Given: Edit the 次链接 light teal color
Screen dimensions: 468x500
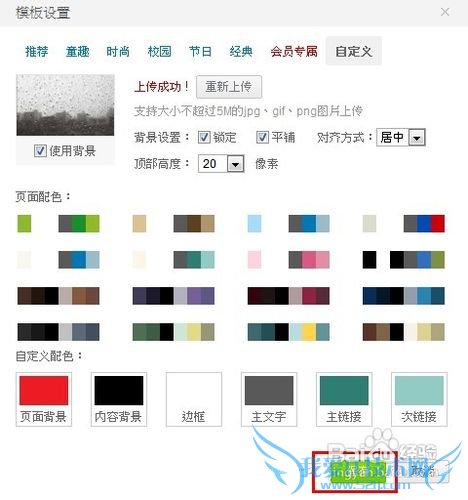Looking at the screenshot, I should point(419,399).
